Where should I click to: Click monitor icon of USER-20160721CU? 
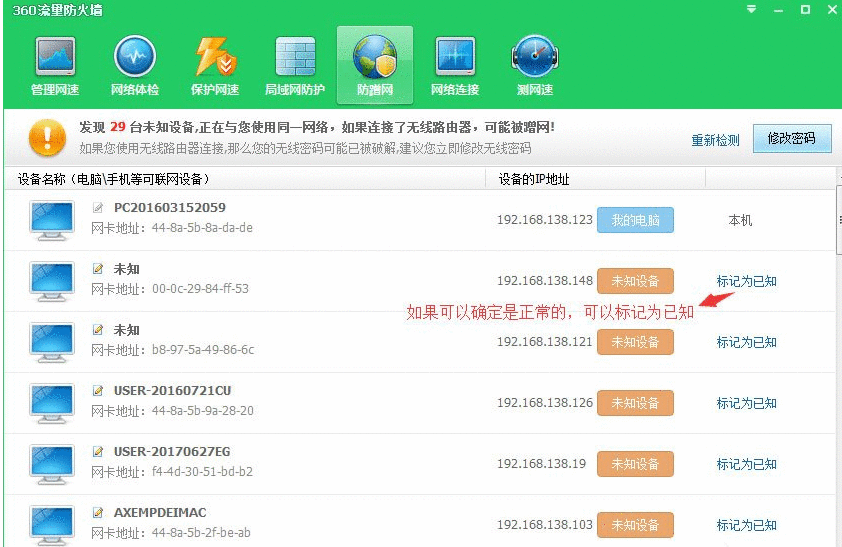pos(52,404)
